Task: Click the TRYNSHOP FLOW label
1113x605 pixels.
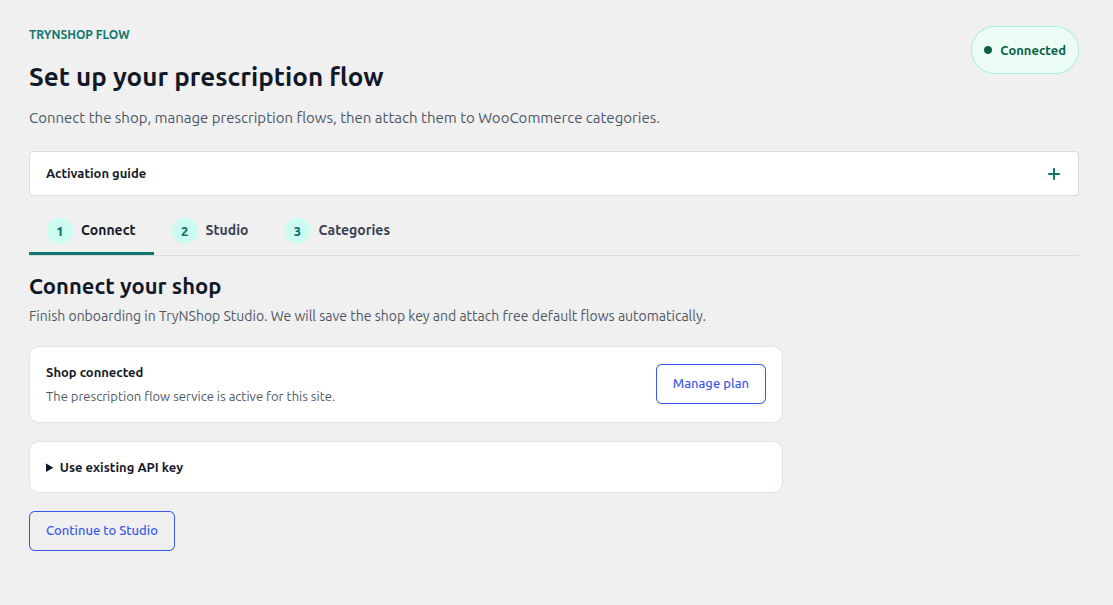Action: pyautogui.click(x=80, y=35)
